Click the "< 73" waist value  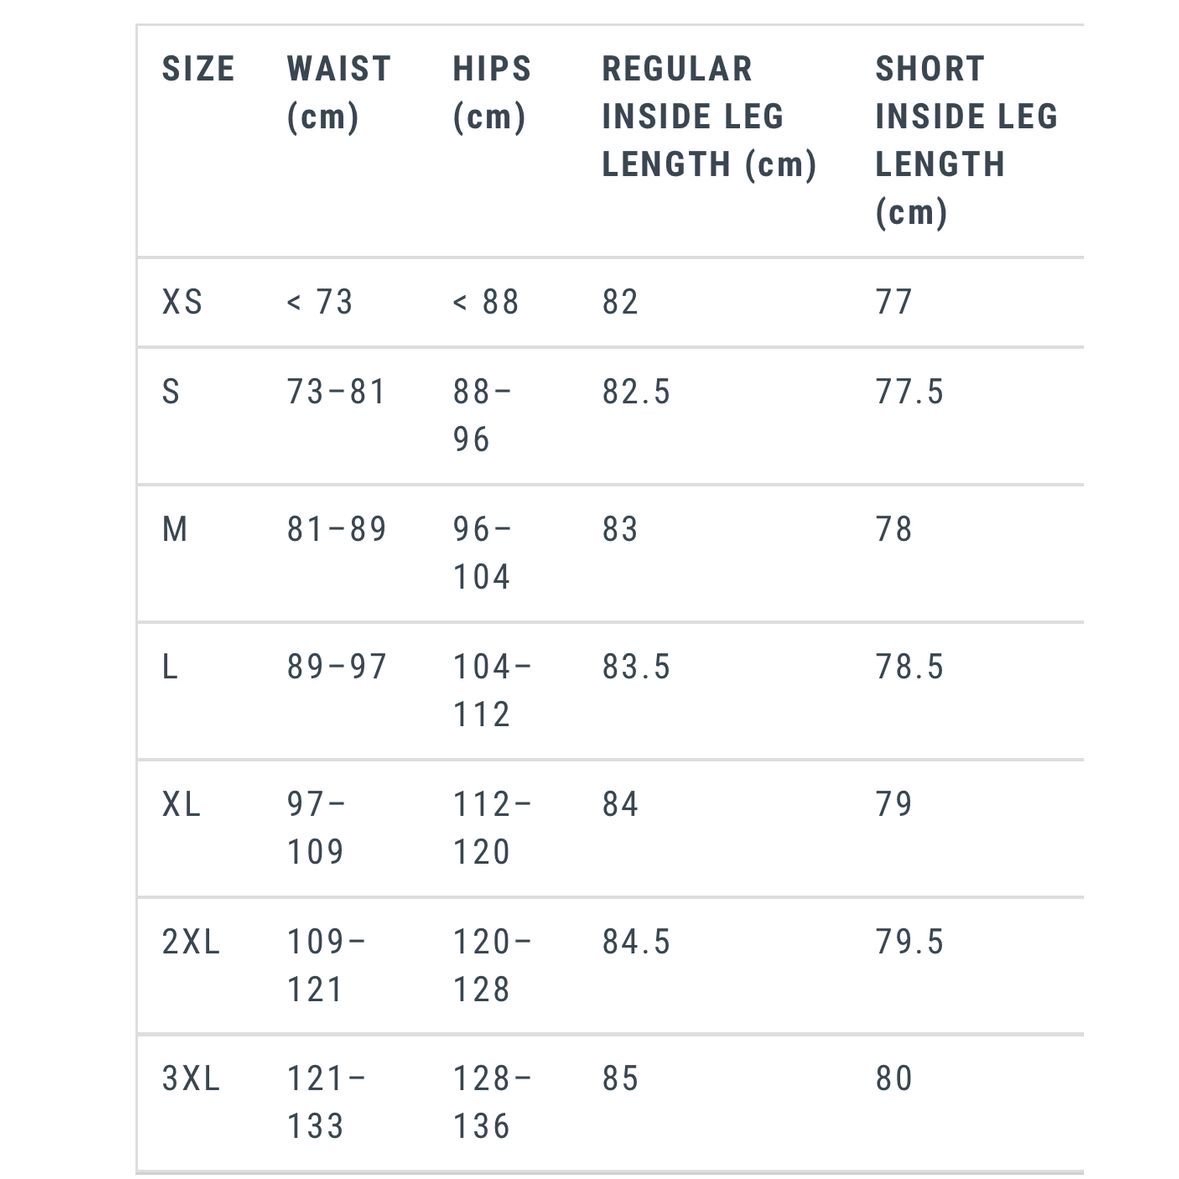tap(320, 302)
